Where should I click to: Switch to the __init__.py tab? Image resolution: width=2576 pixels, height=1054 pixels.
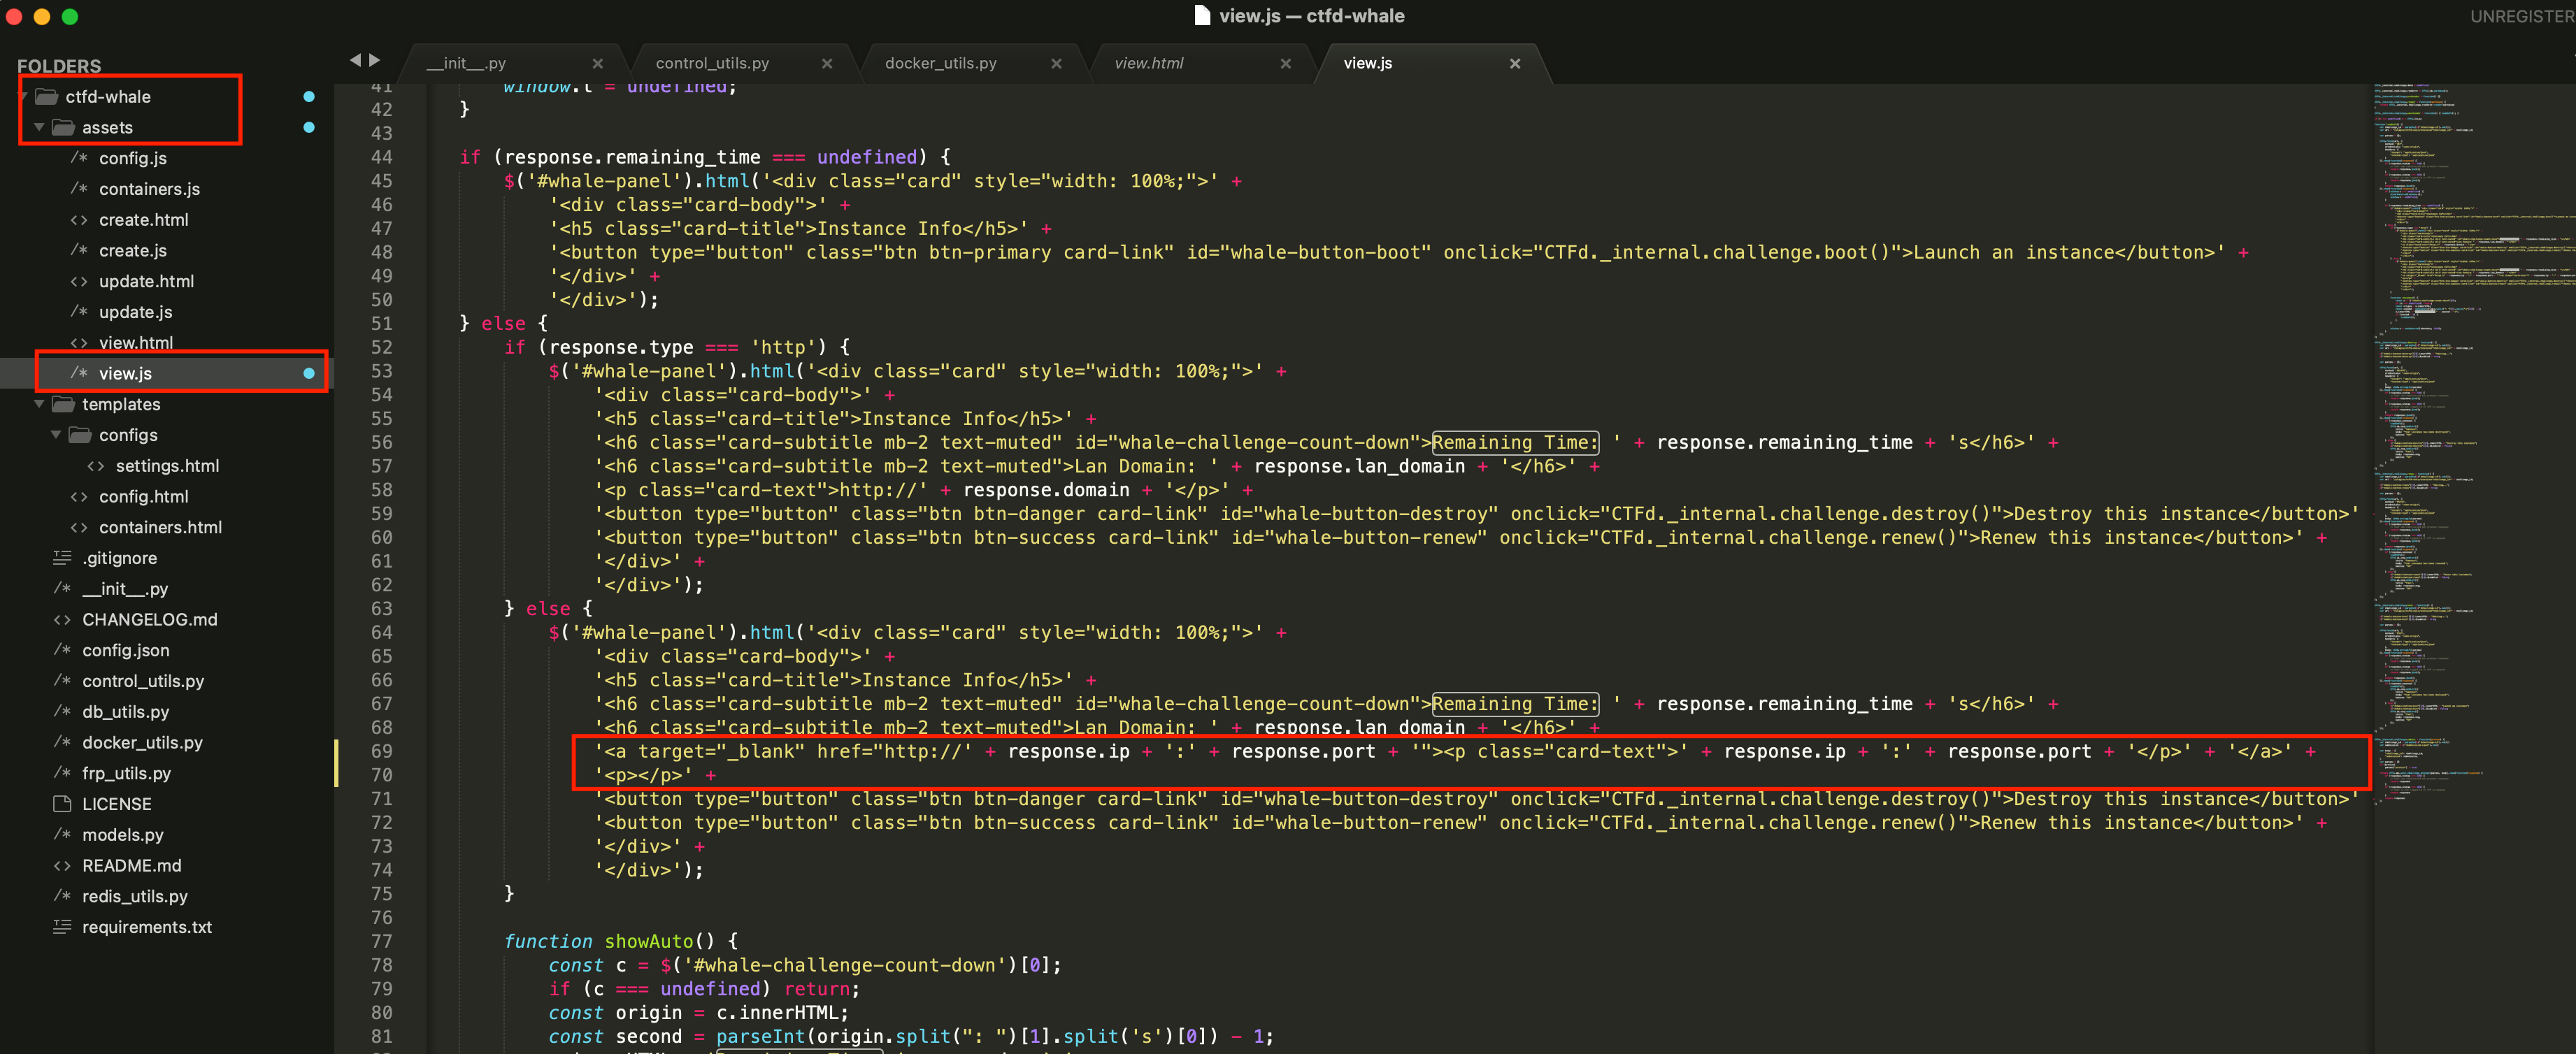pos(466,63)
